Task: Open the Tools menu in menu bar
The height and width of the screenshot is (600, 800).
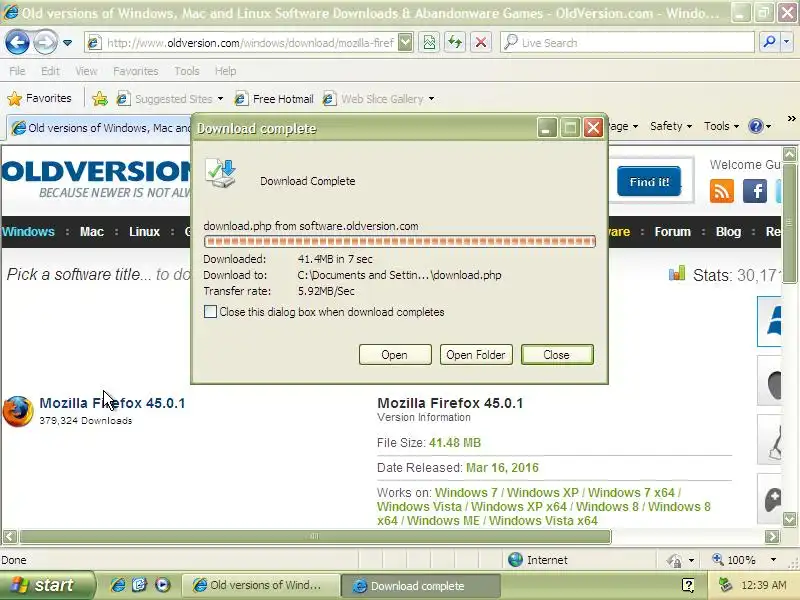Action: click(187, 71)
